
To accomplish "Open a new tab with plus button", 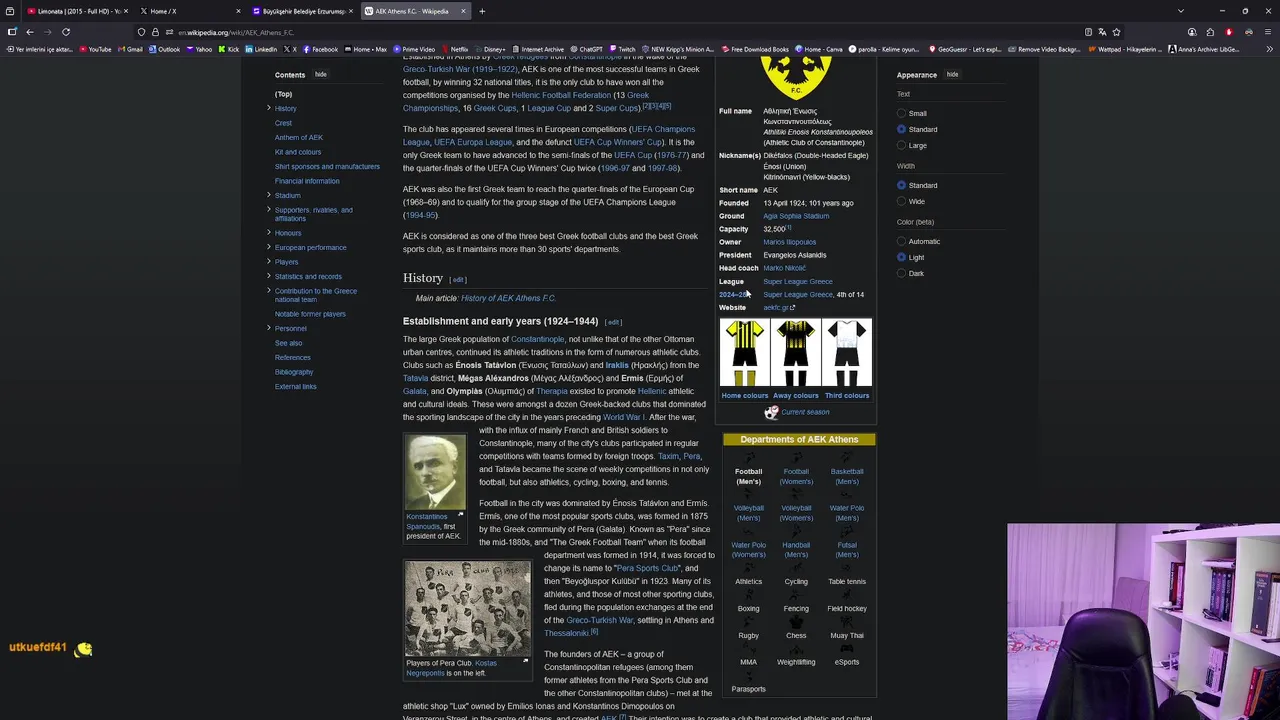I will 482,11.
